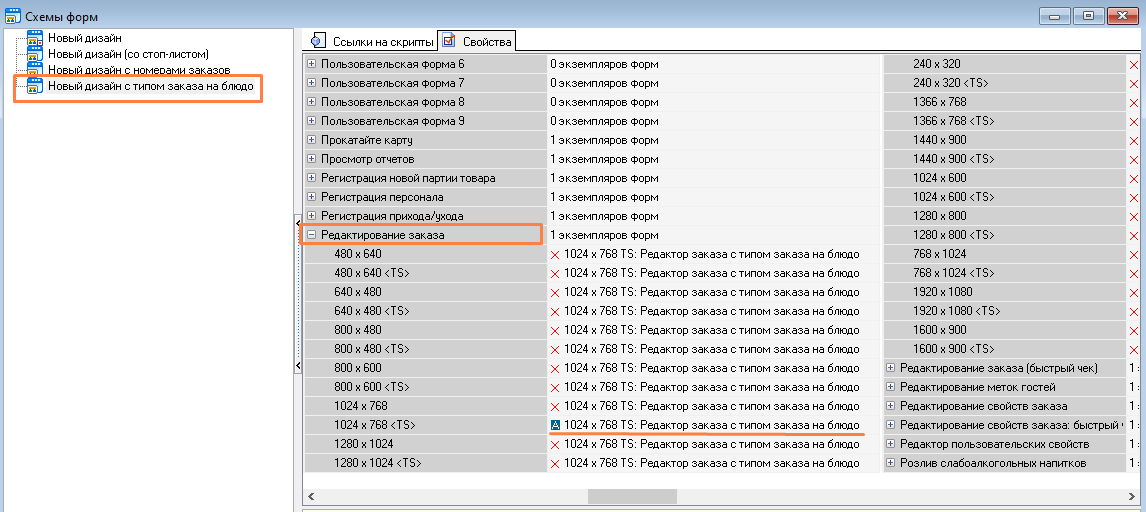Click the "Ссылки на скрипты" tab icon
Screen dimensions: 1146x512
(x=319, y=41)
